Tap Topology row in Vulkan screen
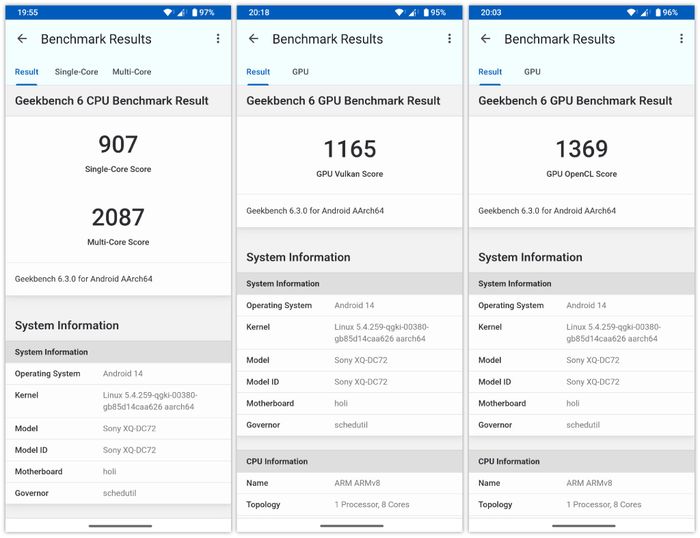This screenshot has width=700, height=538. pos(350,505)
